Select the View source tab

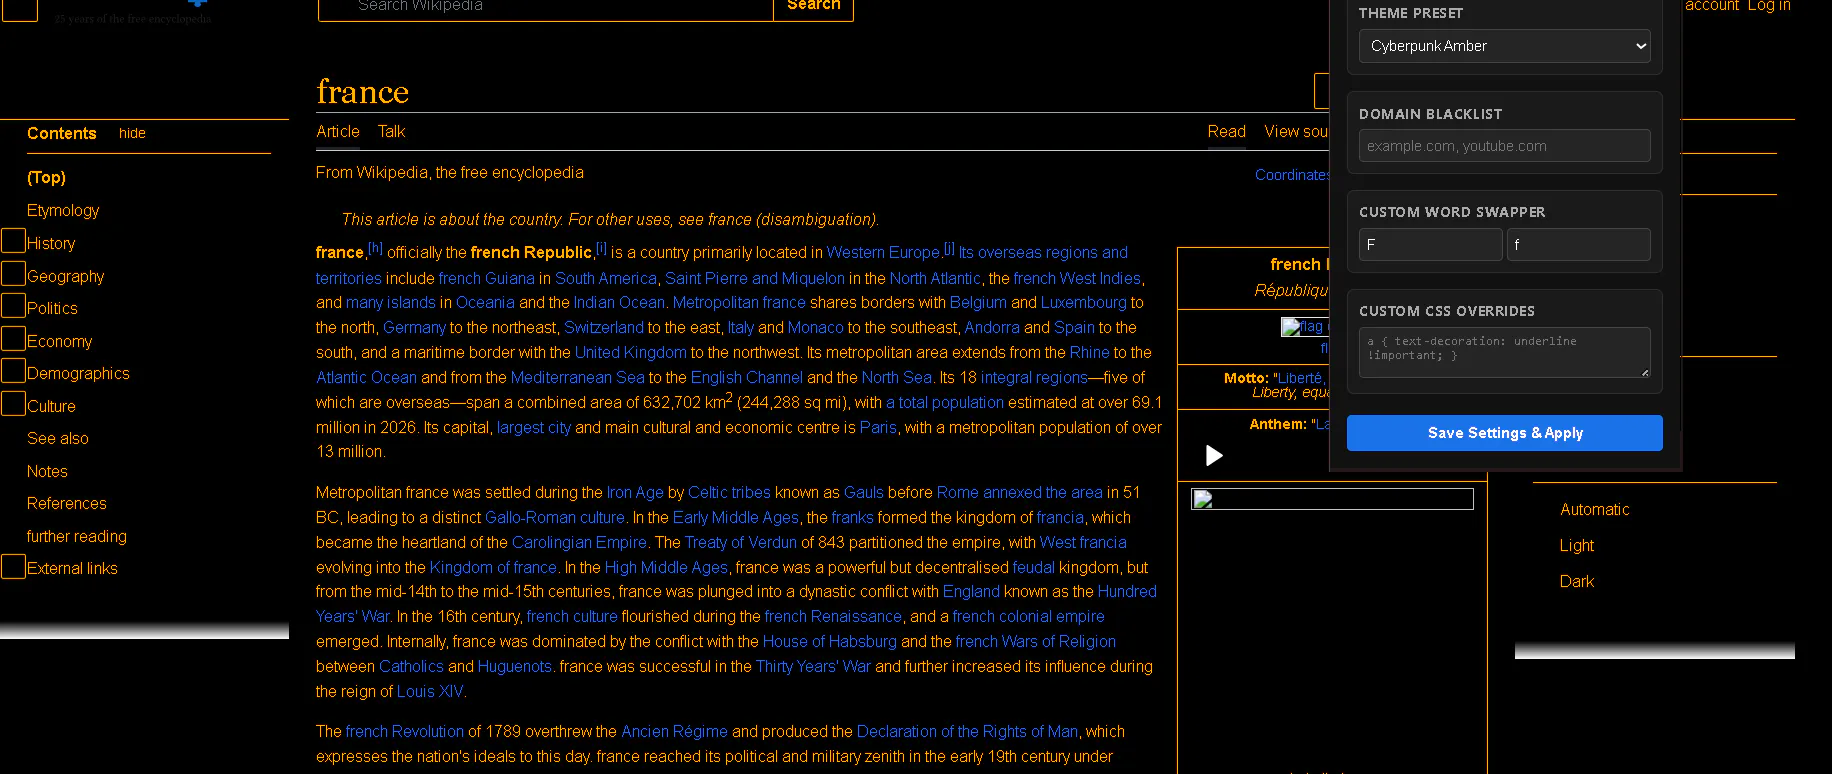pyautogui.click(x=1296, y=131)
